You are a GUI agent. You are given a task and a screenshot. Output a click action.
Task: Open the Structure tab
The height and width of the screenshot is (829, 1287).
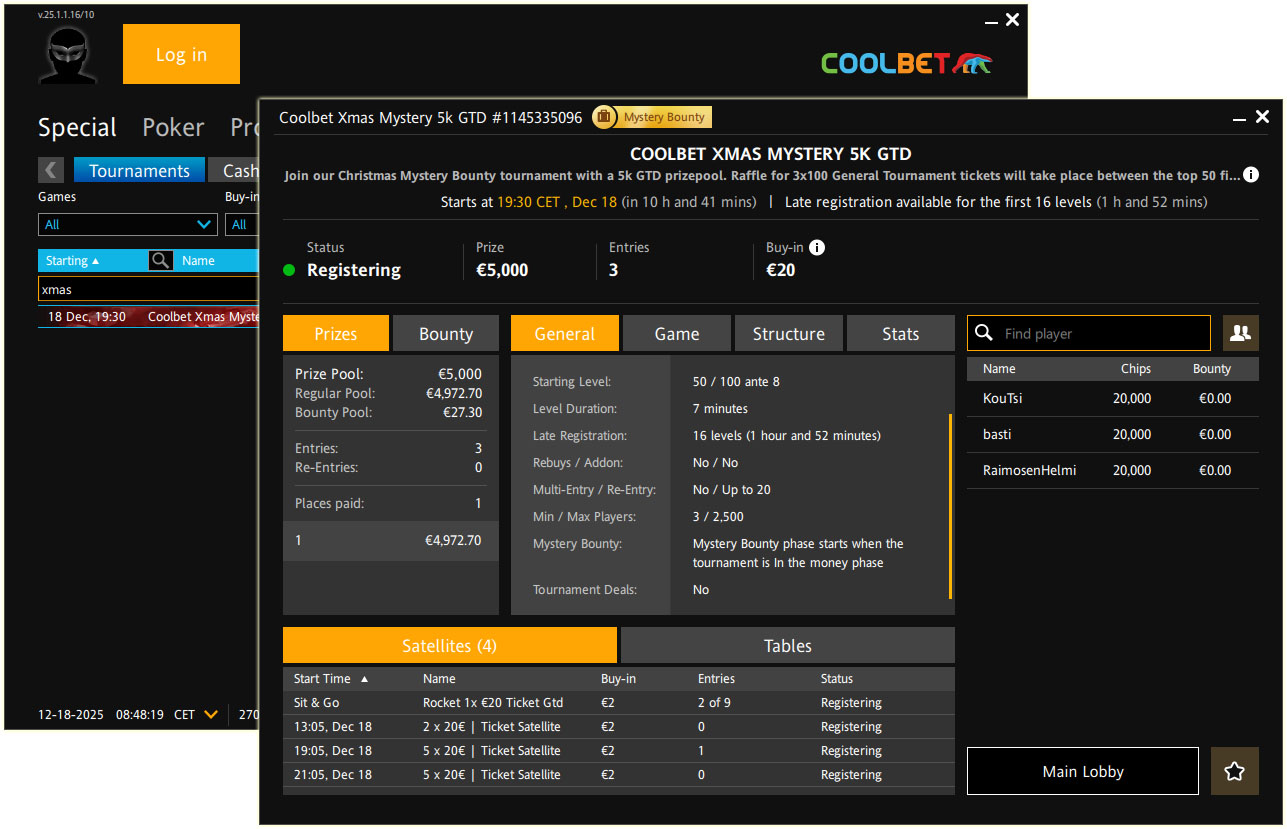[788, 334]
